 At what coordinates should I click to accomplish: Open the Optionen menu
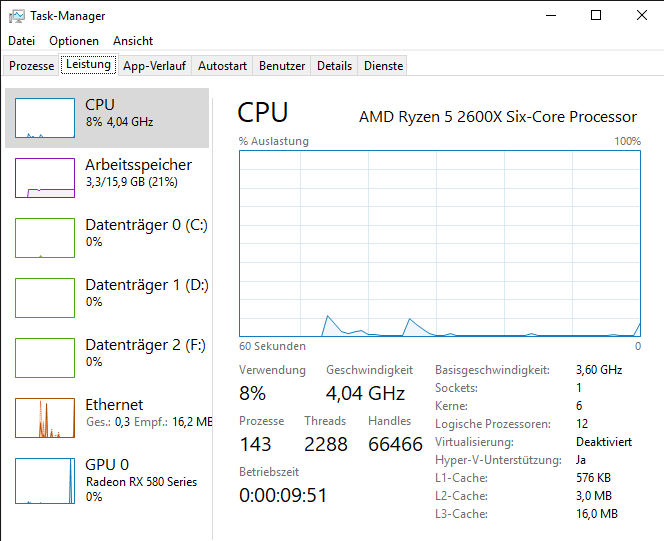[74, 41]
